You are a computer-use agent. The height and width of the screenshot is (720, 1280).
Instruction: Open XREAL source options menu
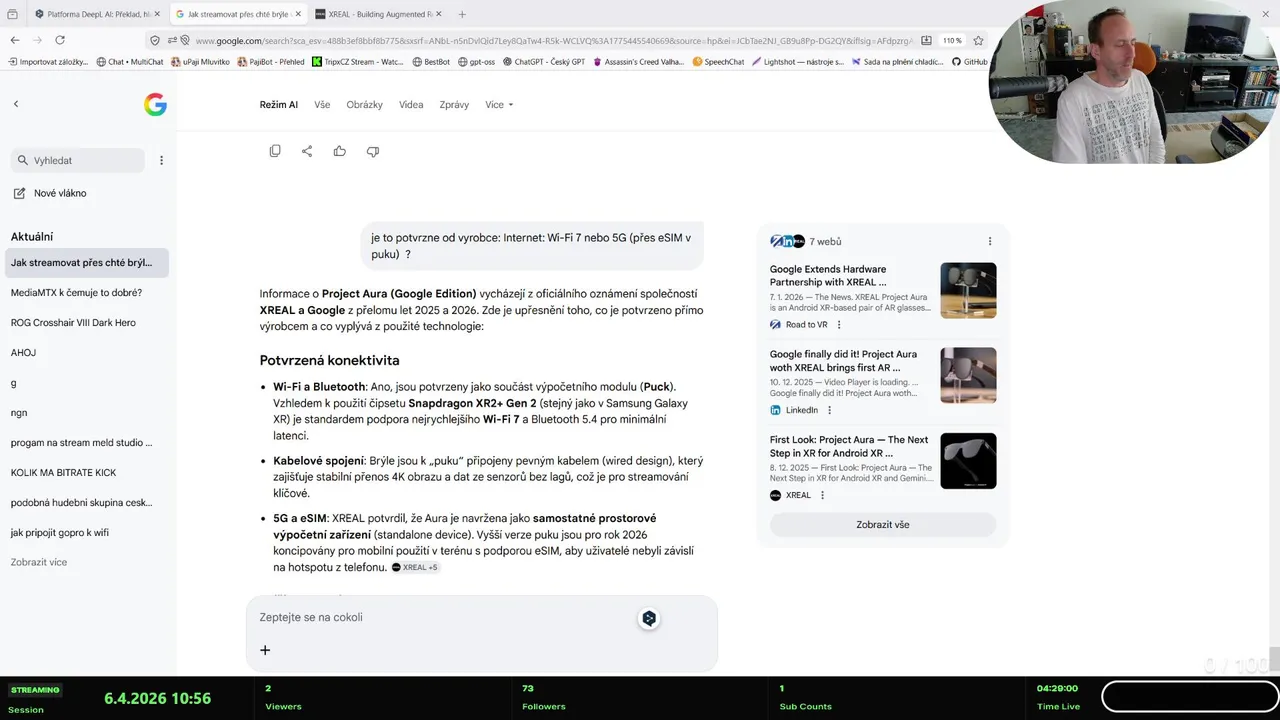[822, 495]
